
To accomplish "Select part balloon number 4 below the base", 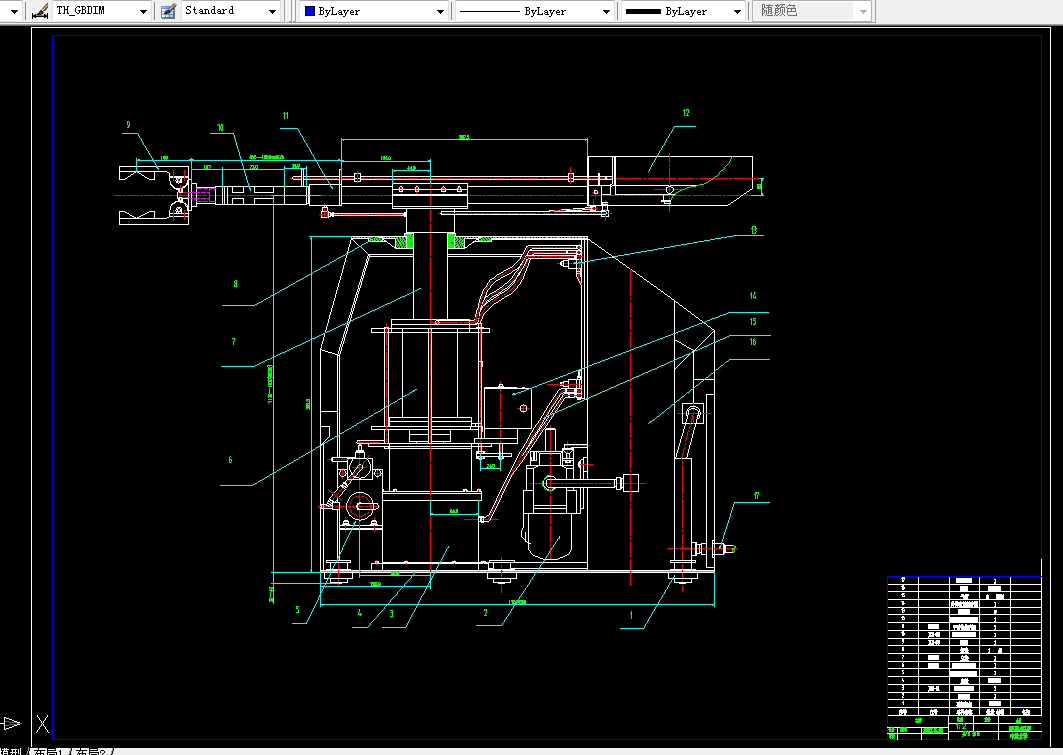I will pos(360,613).
